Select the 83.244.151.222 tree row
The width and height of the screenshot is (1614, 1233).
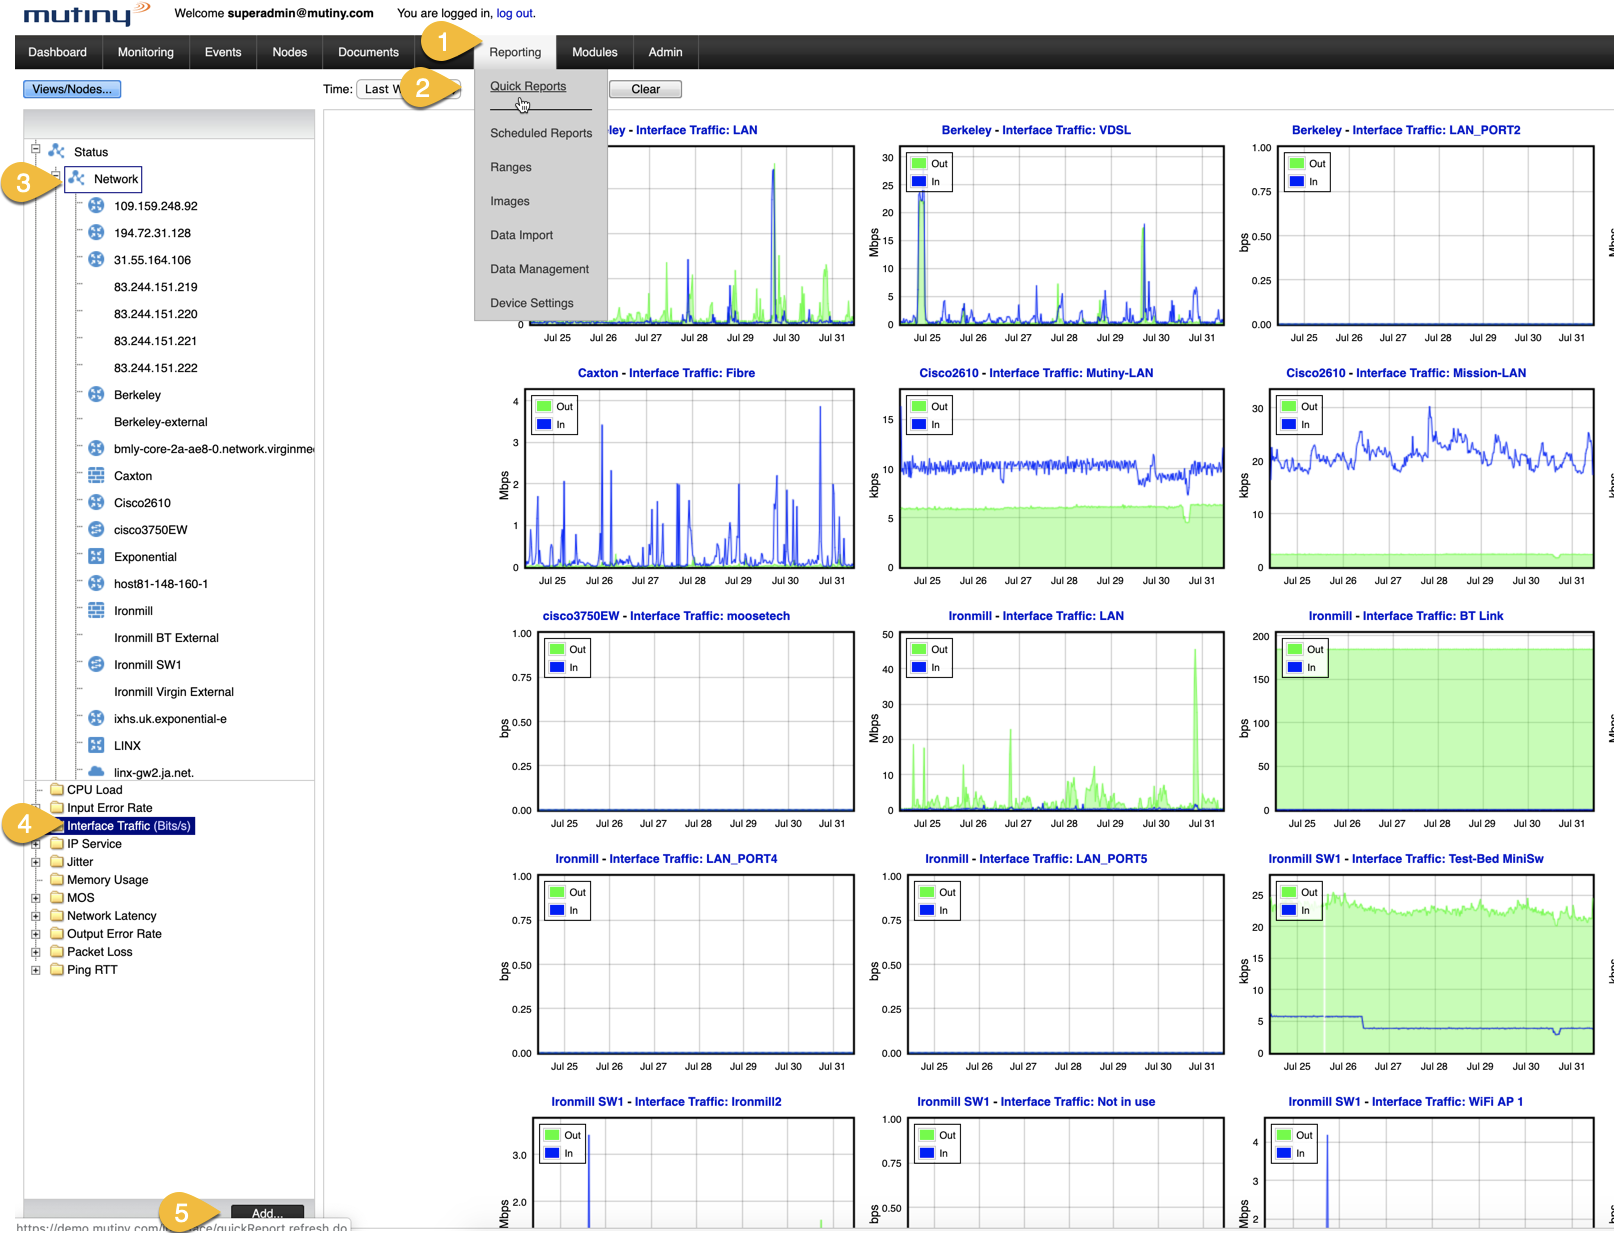click(156, 368)
